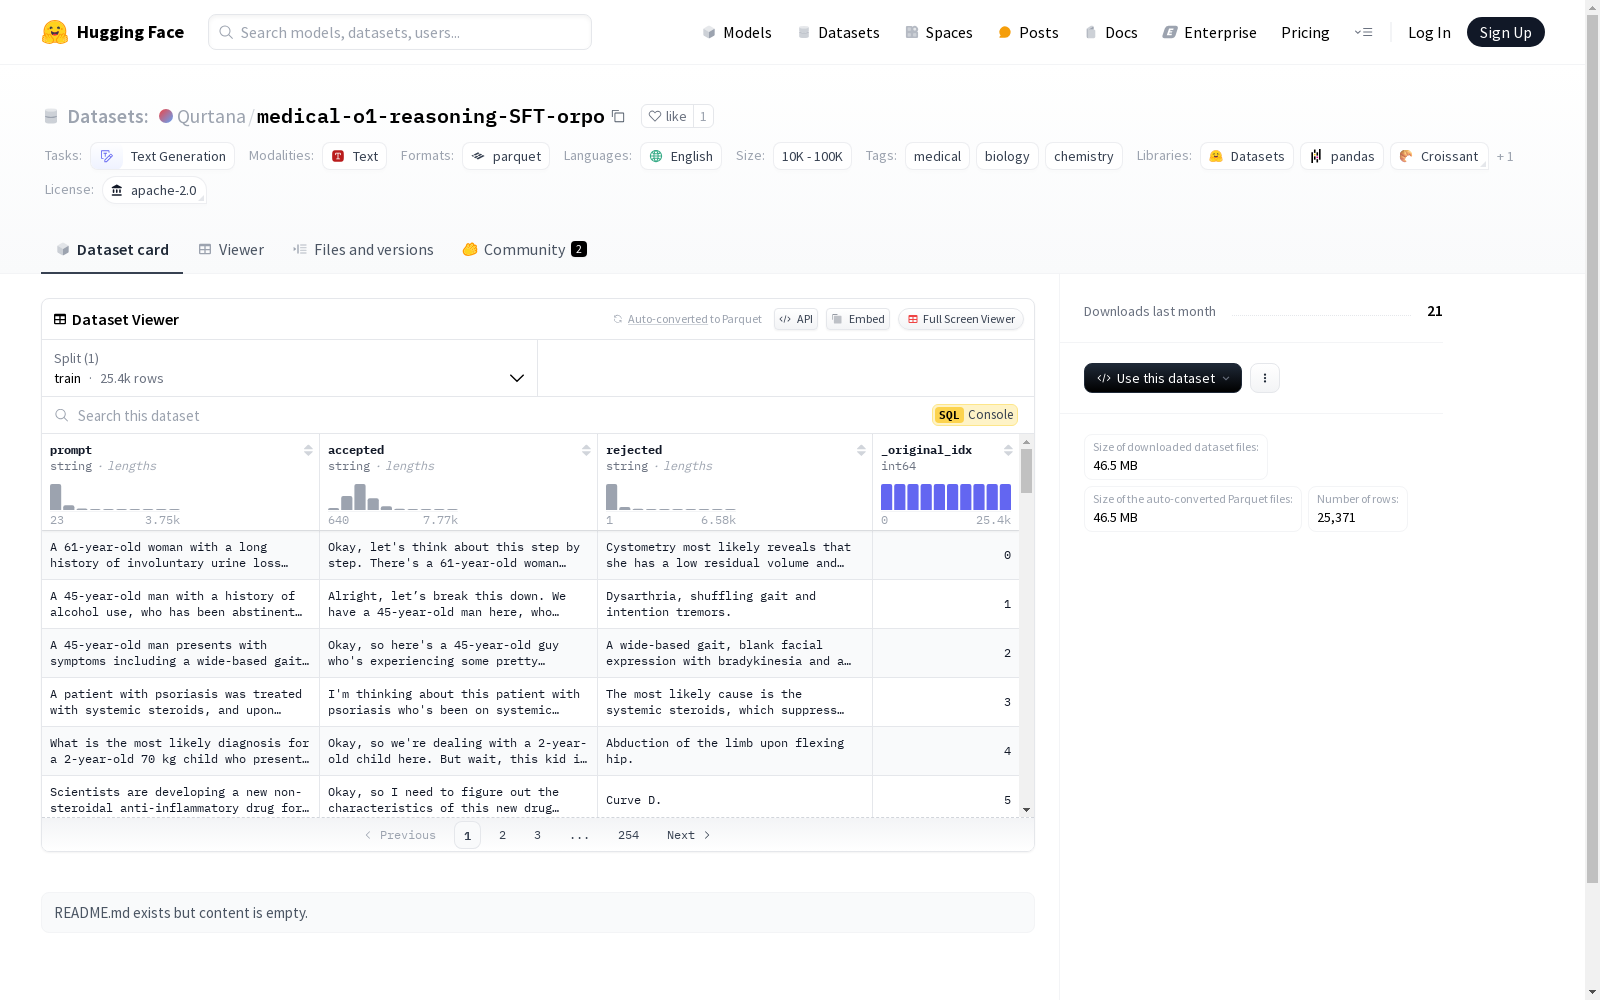Viewport: 1600px width, 1000px height.
Task: Expand the Split train dropdown
Action: coord(290,368)
